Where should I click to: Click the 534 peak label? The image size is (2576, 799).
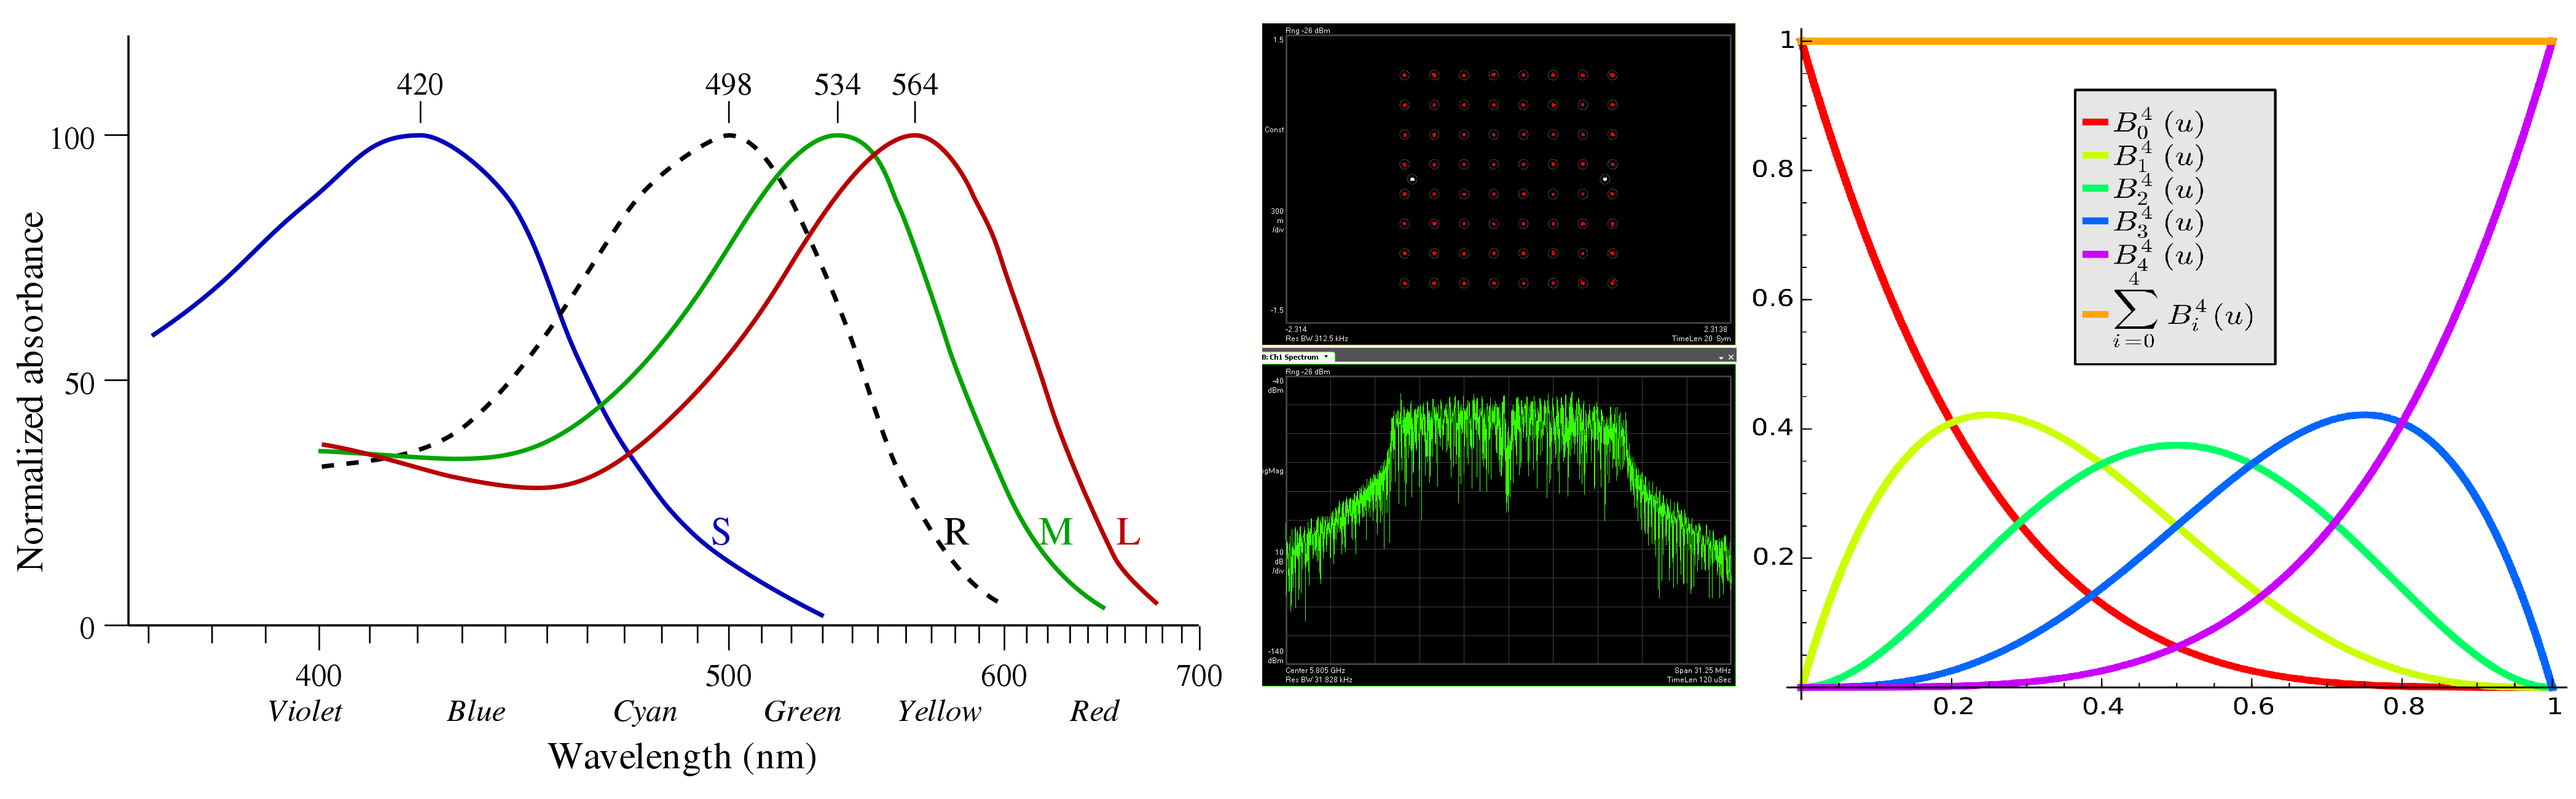coord(837,84)
